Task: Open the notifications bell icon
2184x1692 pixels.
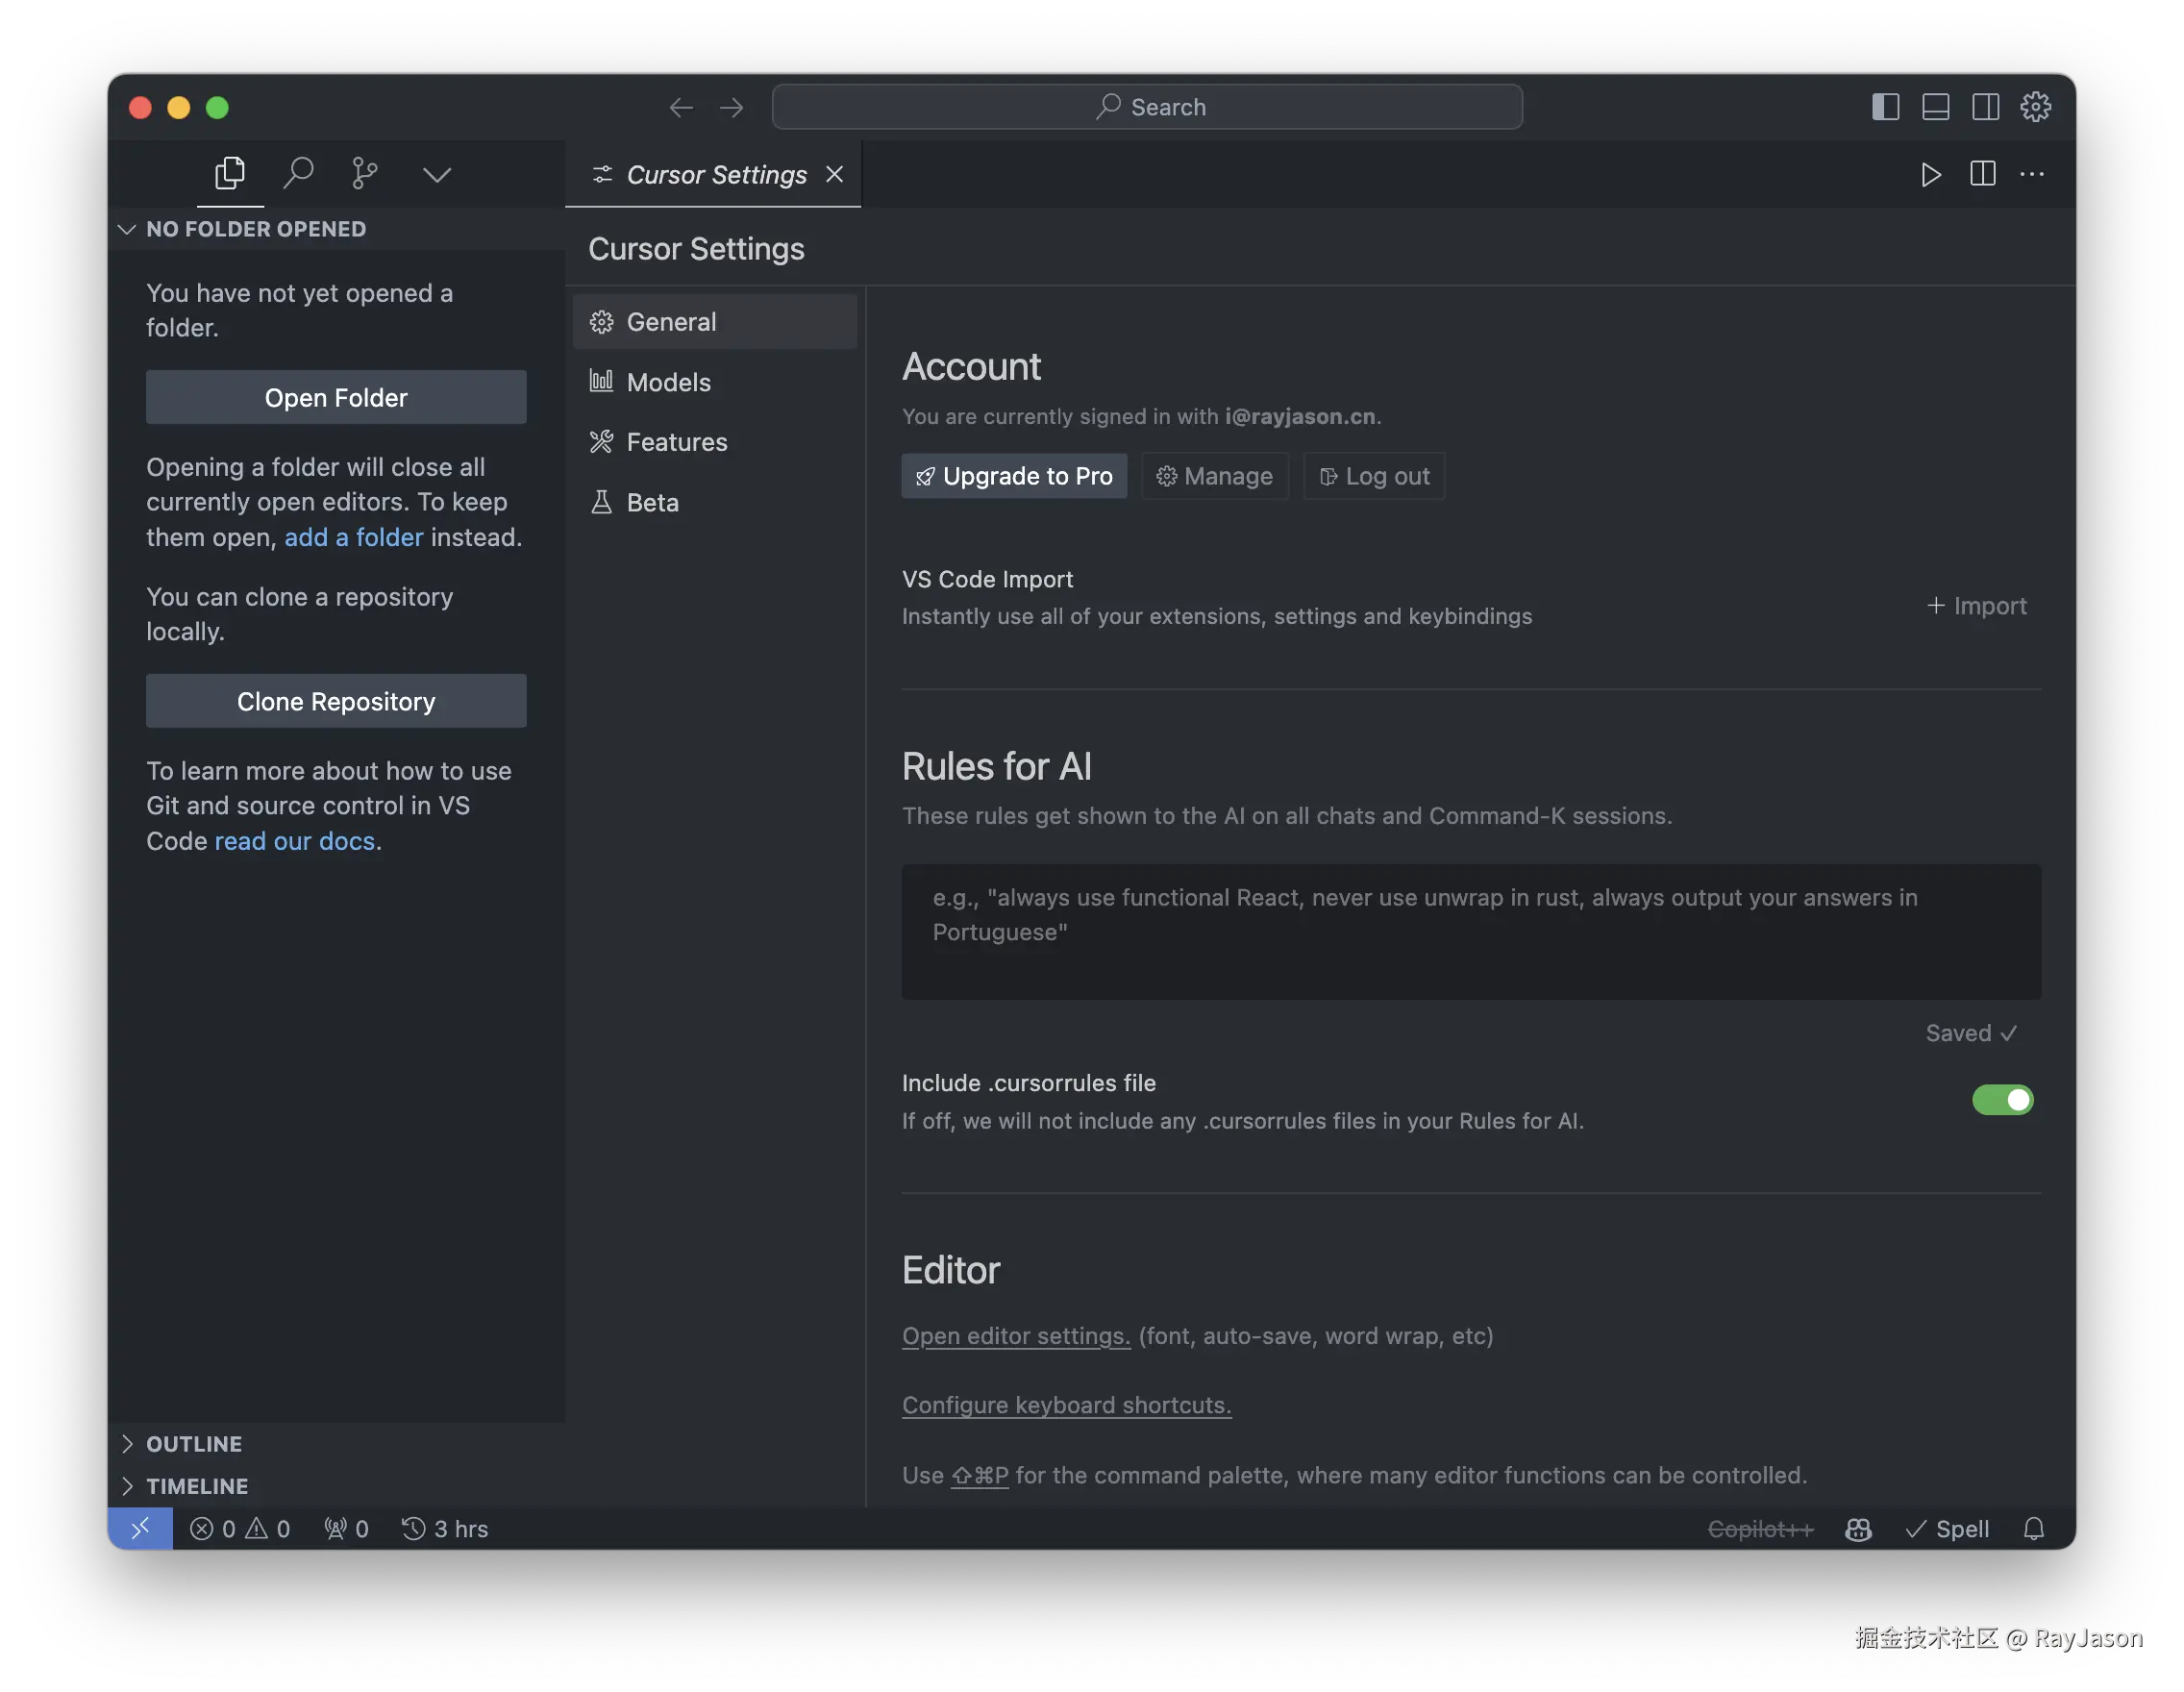Action: [x=2033, y=1529]
